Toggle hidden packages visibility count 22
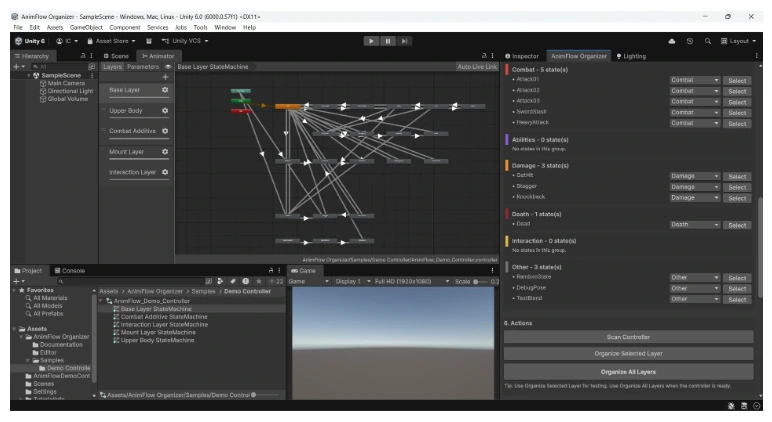This screenshot has height=422, width=772. pos(276,282)
